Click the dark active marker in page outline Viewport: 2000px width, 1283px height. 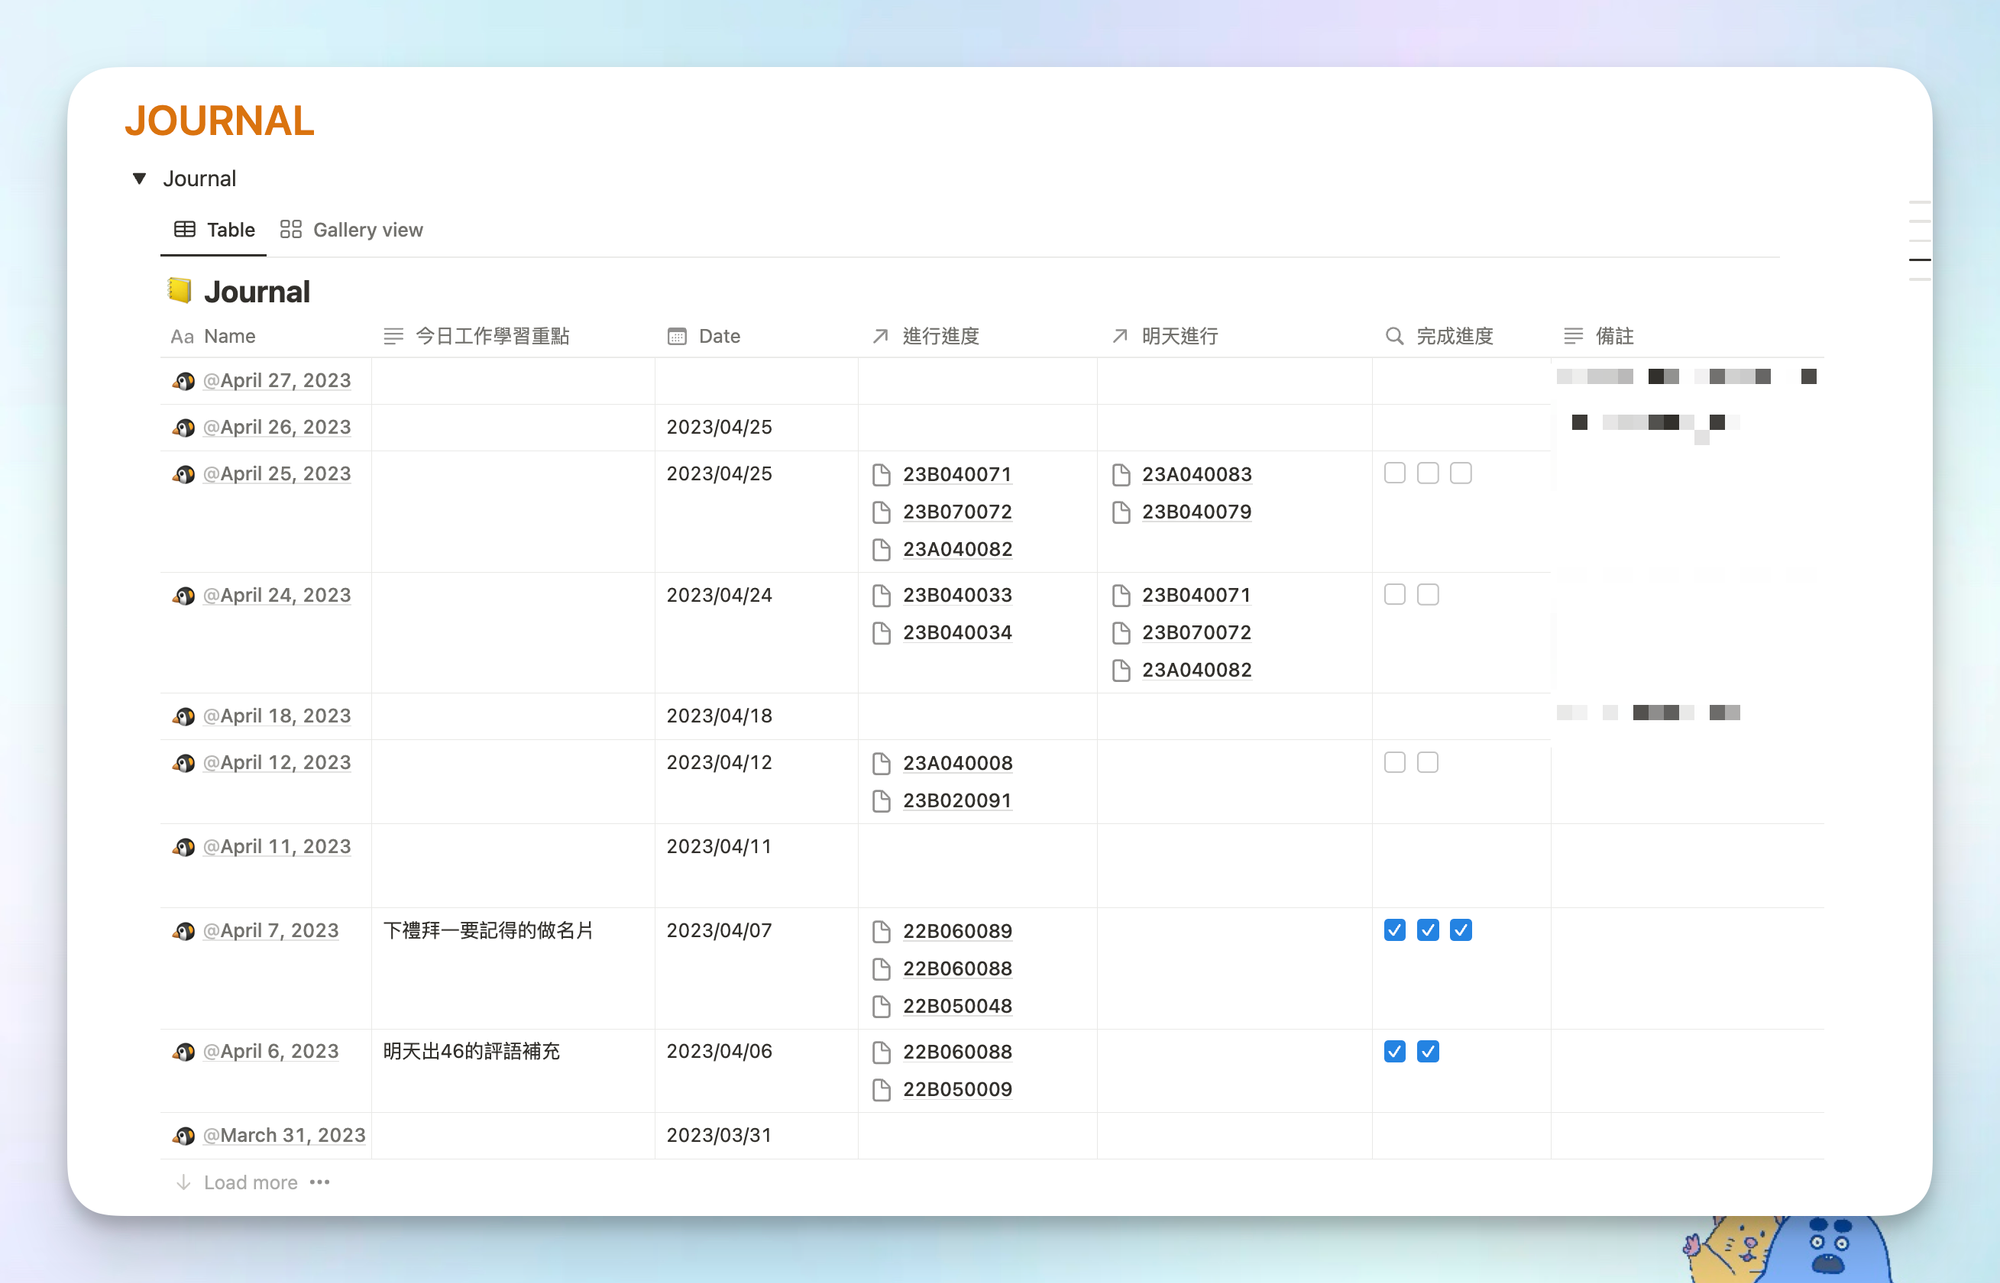[x=1920, y=260]
